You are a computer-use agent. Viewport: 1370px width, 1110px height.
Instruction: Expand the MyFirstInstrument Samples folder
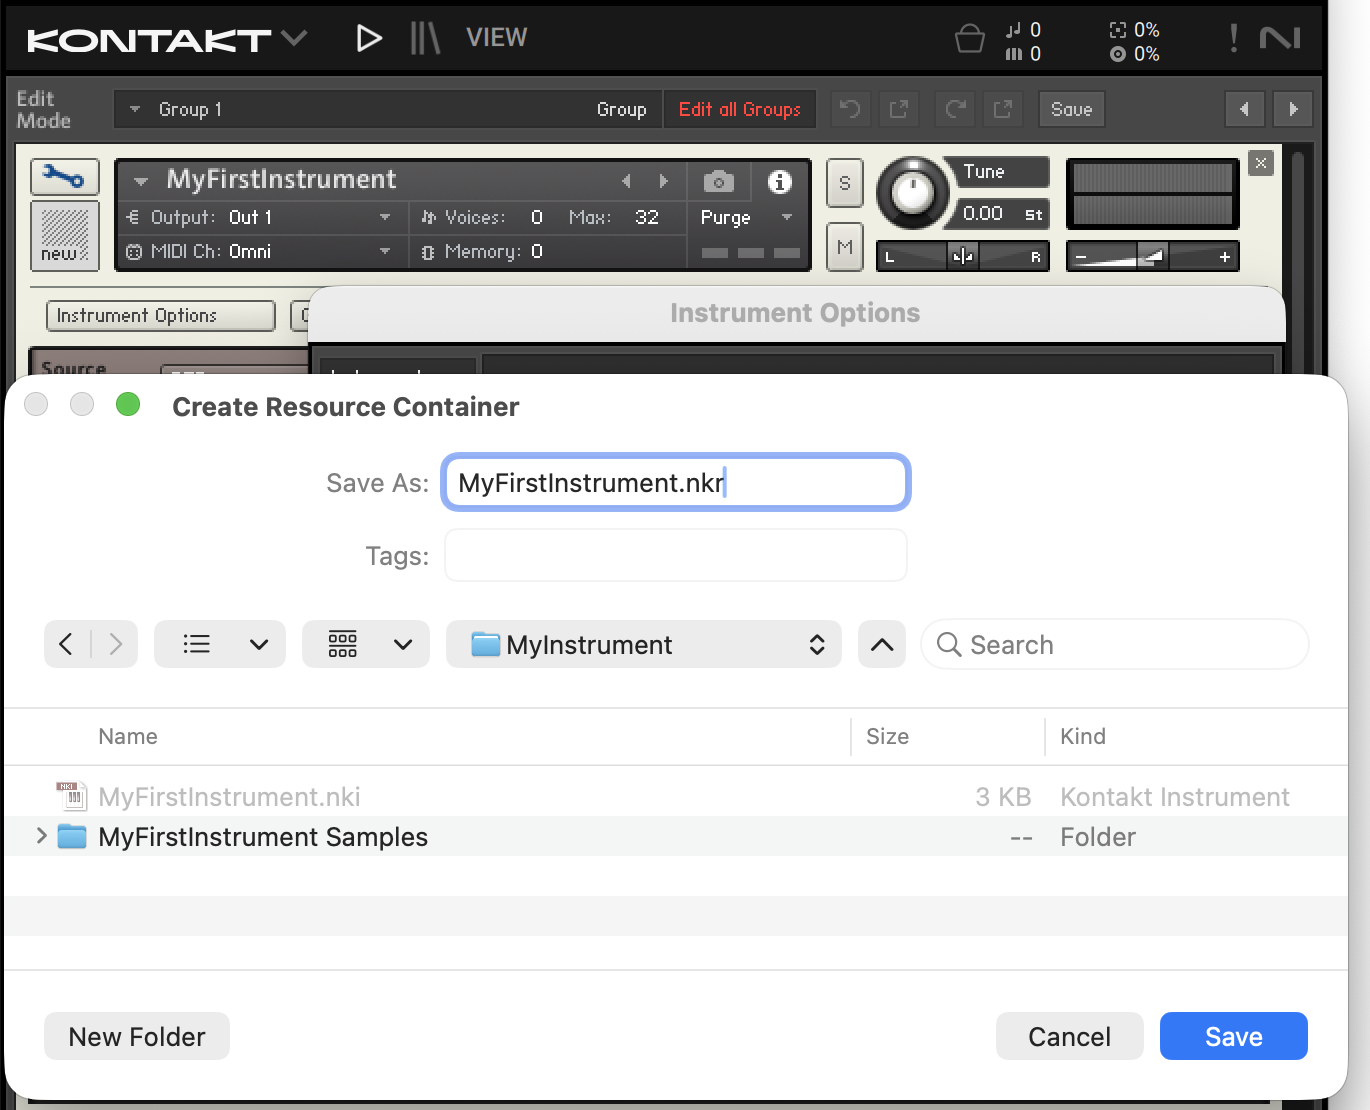coord(41,836)
